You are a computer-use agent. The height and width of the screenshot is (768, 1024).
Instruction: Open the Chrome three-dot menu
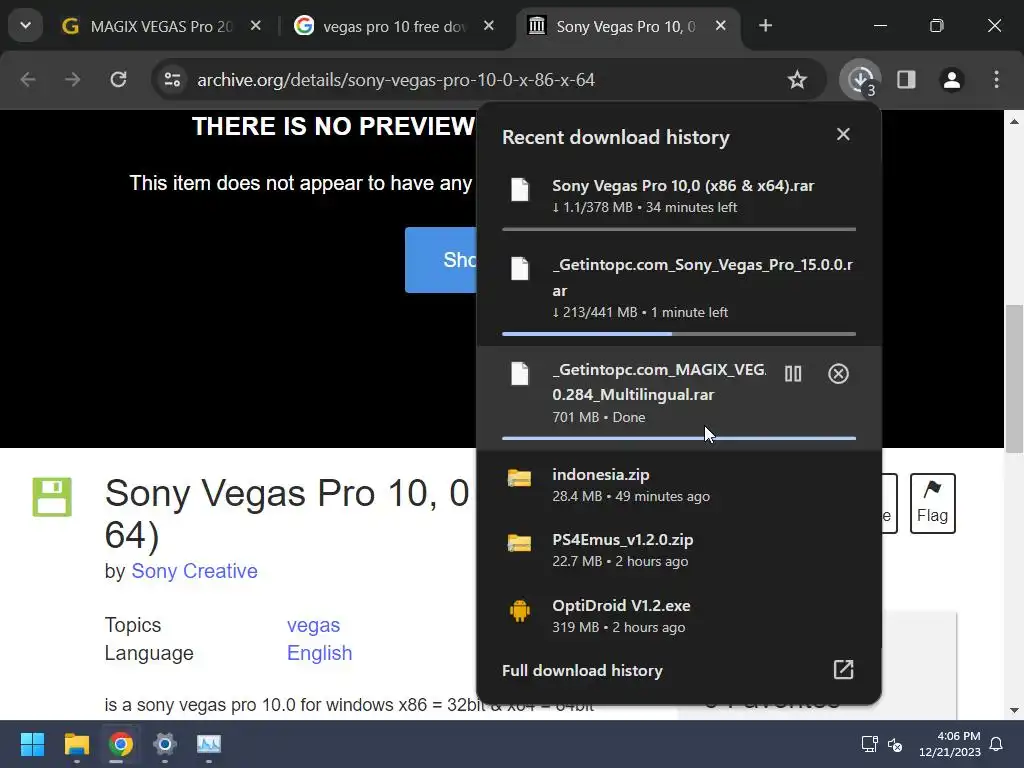pos(996,80)
